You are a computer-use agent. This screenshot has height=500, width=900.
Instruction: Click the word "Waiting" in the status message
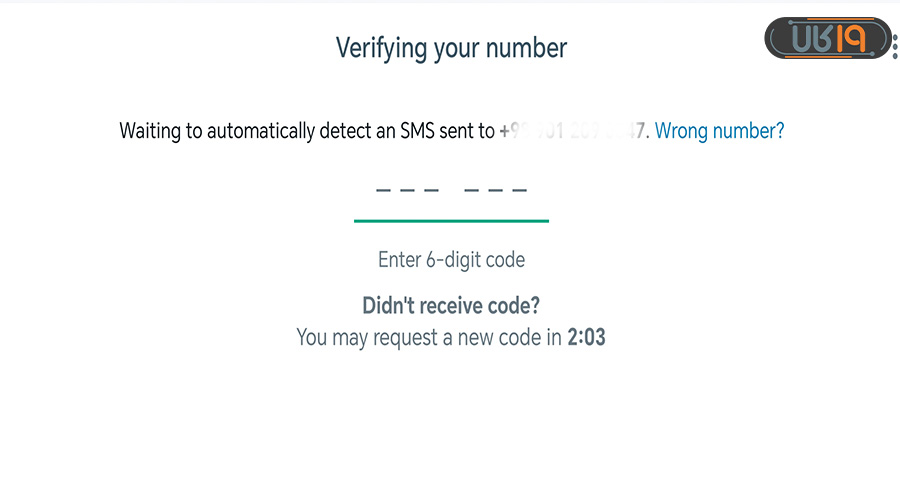(x=150, y=131)
